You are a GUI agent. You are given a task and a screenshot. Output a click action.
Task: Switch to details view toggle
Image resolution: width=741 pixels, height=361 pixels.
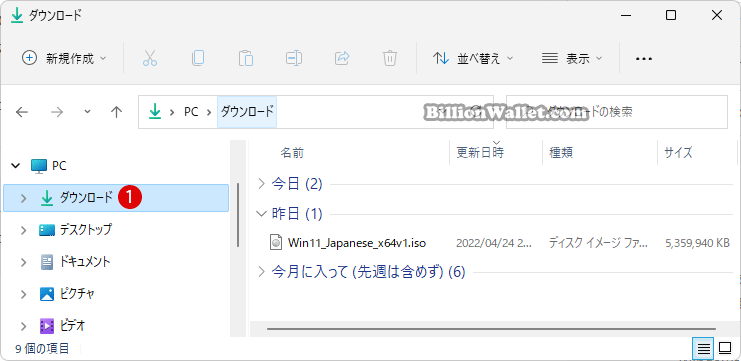tap(703, 349)
